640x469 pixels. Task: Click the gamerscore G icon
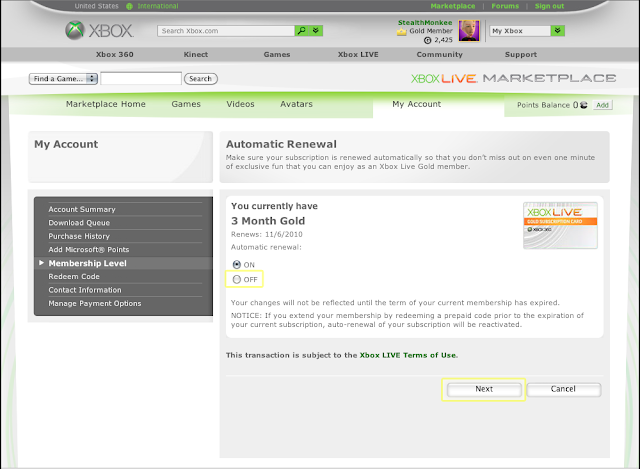[x=427, y=40]
